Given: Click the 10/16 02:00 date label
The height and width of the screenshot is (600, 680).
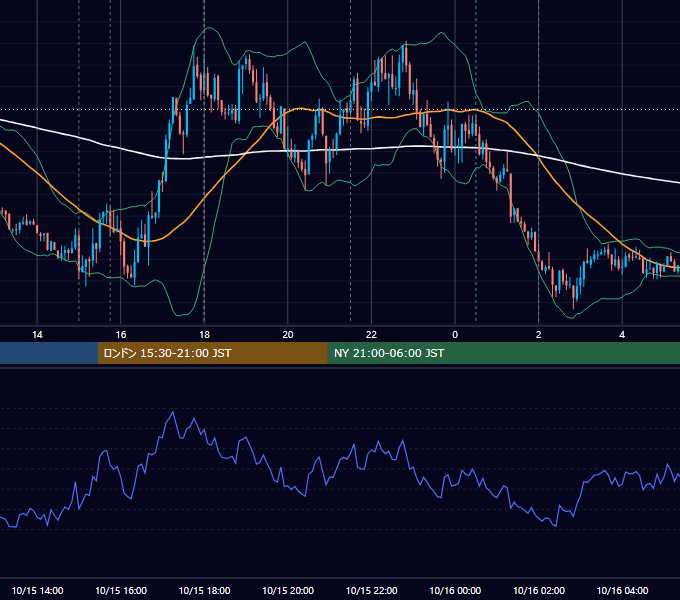Looking at the screenshot, I should pyautogui.click(x=539, y=590).
